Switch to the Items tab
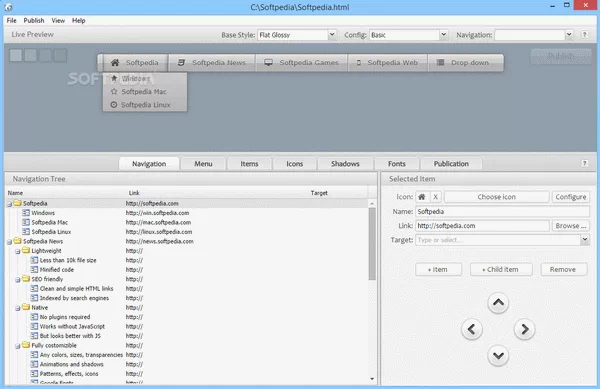The width and height of the screenshot is (600, 389). click(249, 164)
